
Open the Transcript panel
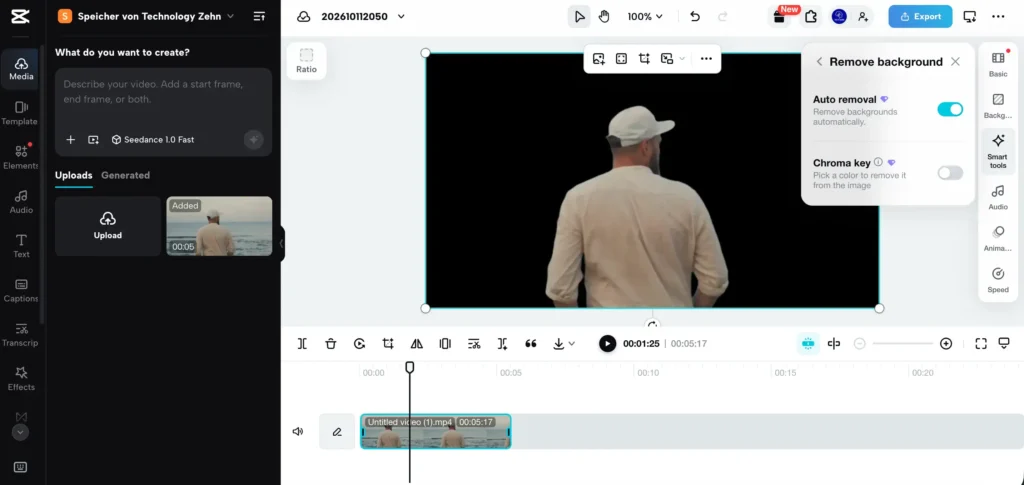(21, 334)
